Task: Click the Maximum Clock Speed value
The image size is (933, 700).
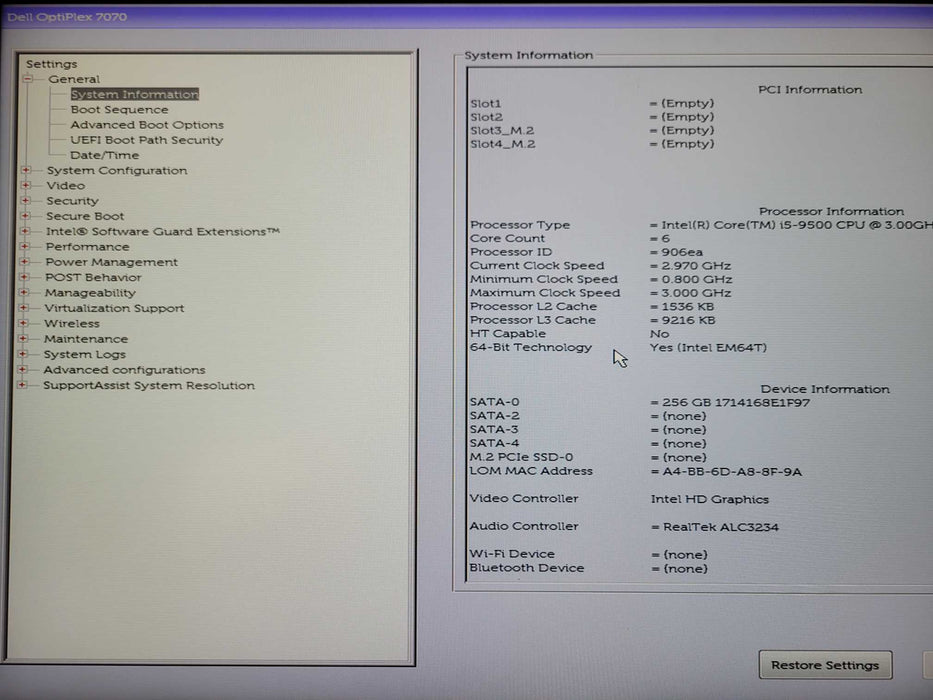Action: click(x=696, y=293)
